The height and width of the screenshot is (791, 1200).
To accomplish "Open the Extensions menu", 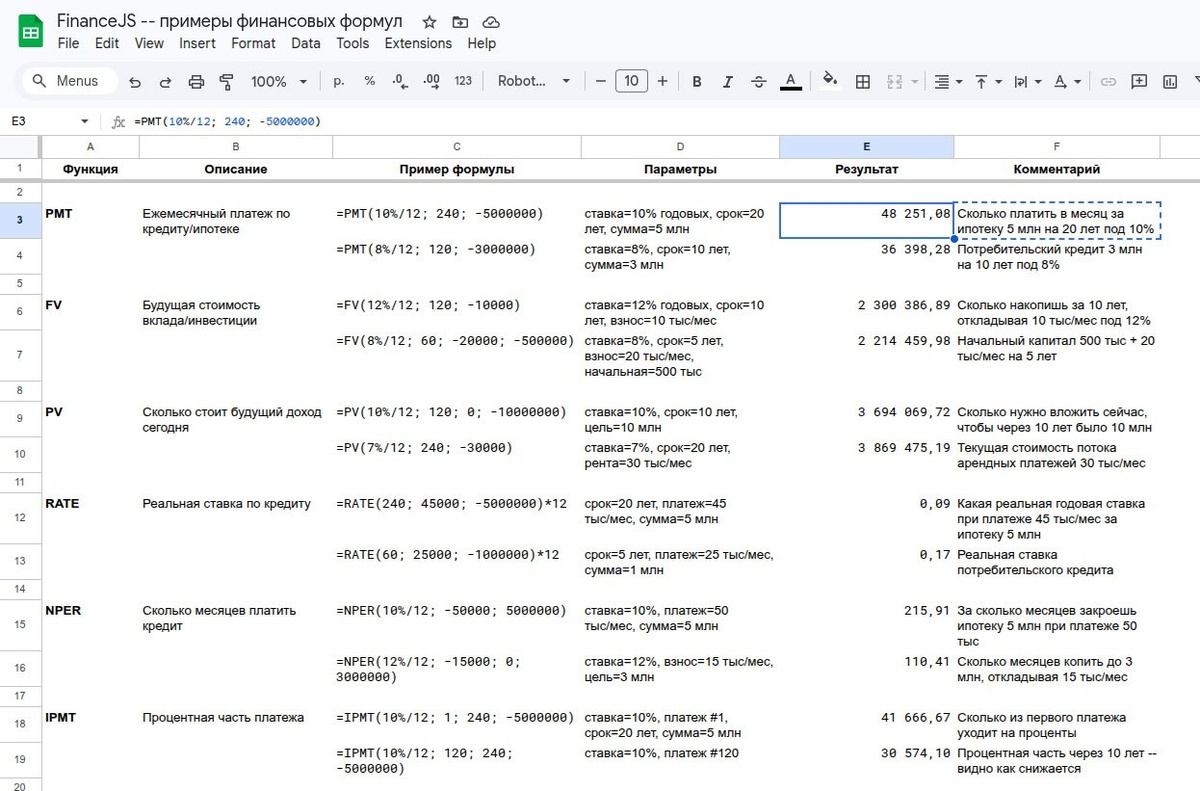I will click(x=418, y=43).
